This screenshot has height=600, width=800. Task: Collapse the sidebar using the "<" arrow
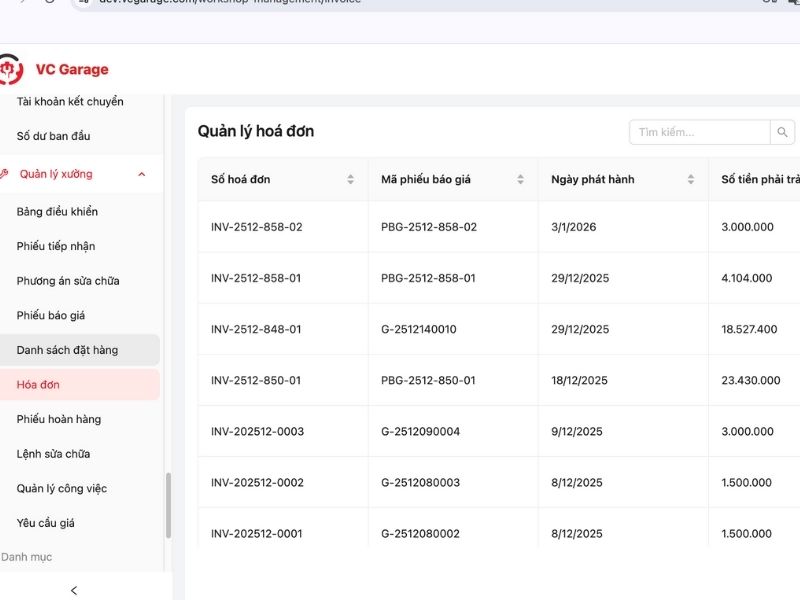pos(73,590)
